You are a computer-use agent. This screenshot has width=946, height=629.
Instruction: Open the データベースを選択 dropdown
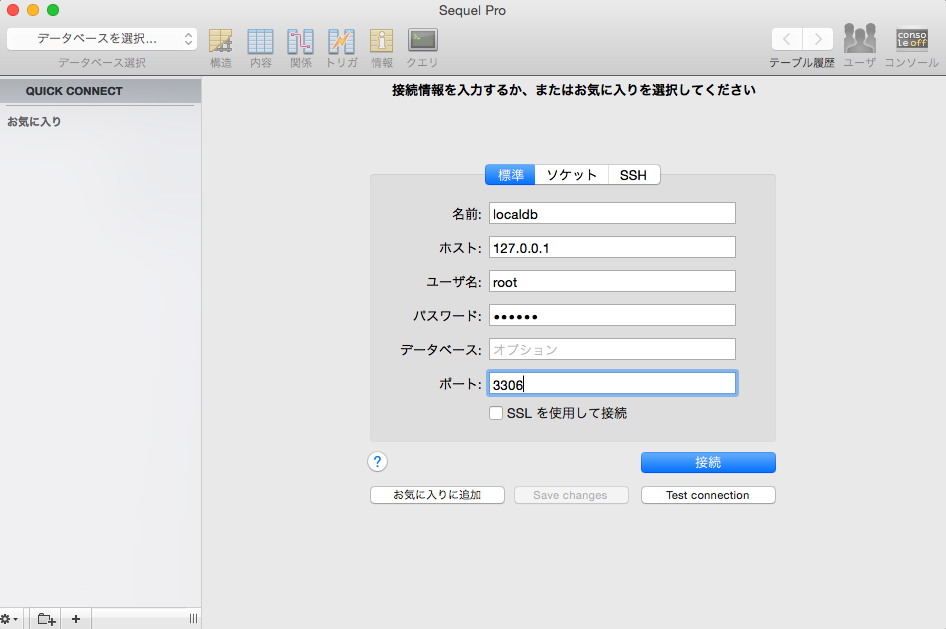point(102,39)
